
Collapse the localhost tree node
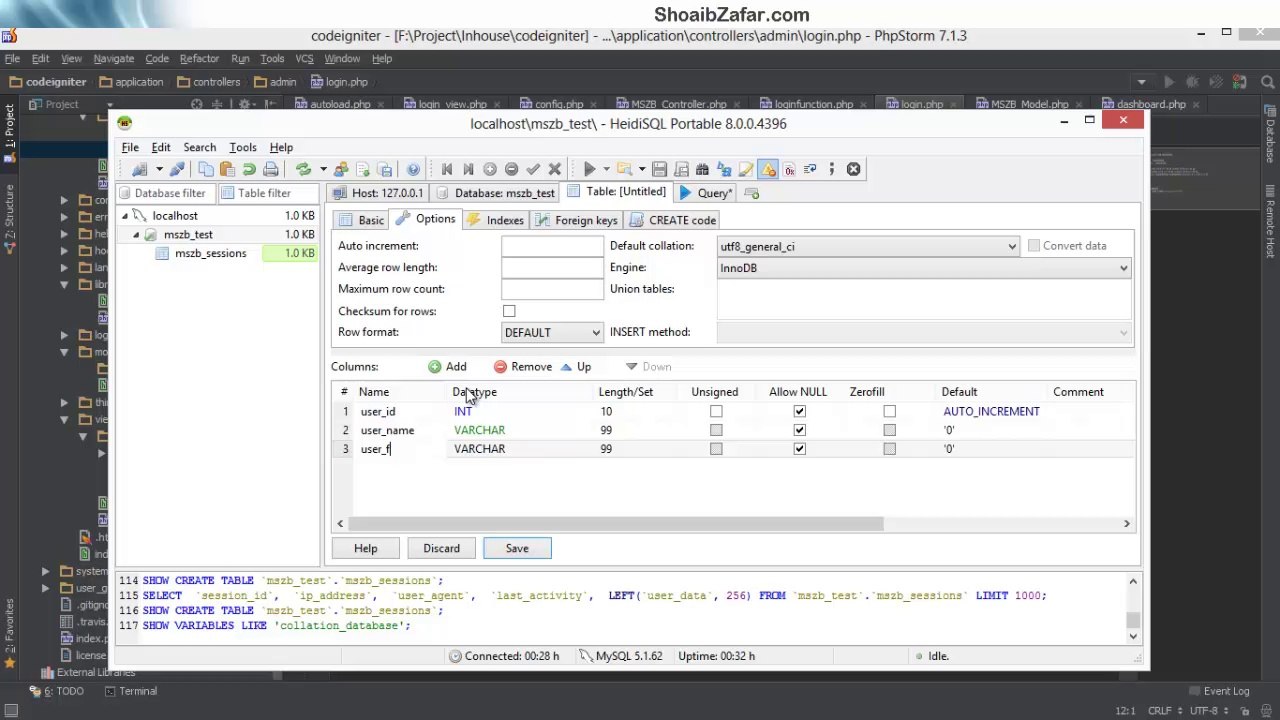pyautogui.click(x=125, y=216)
